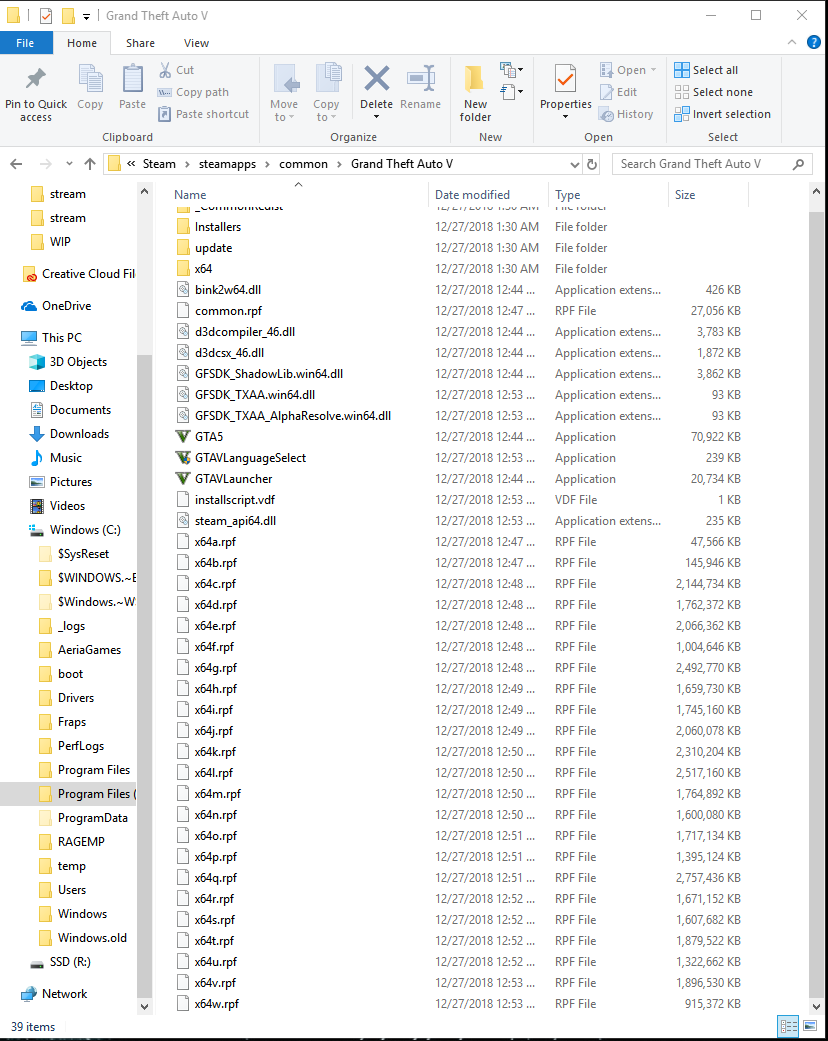
Task: Open recent locations dropdown arrow
Action: click(x=69, y=164)
